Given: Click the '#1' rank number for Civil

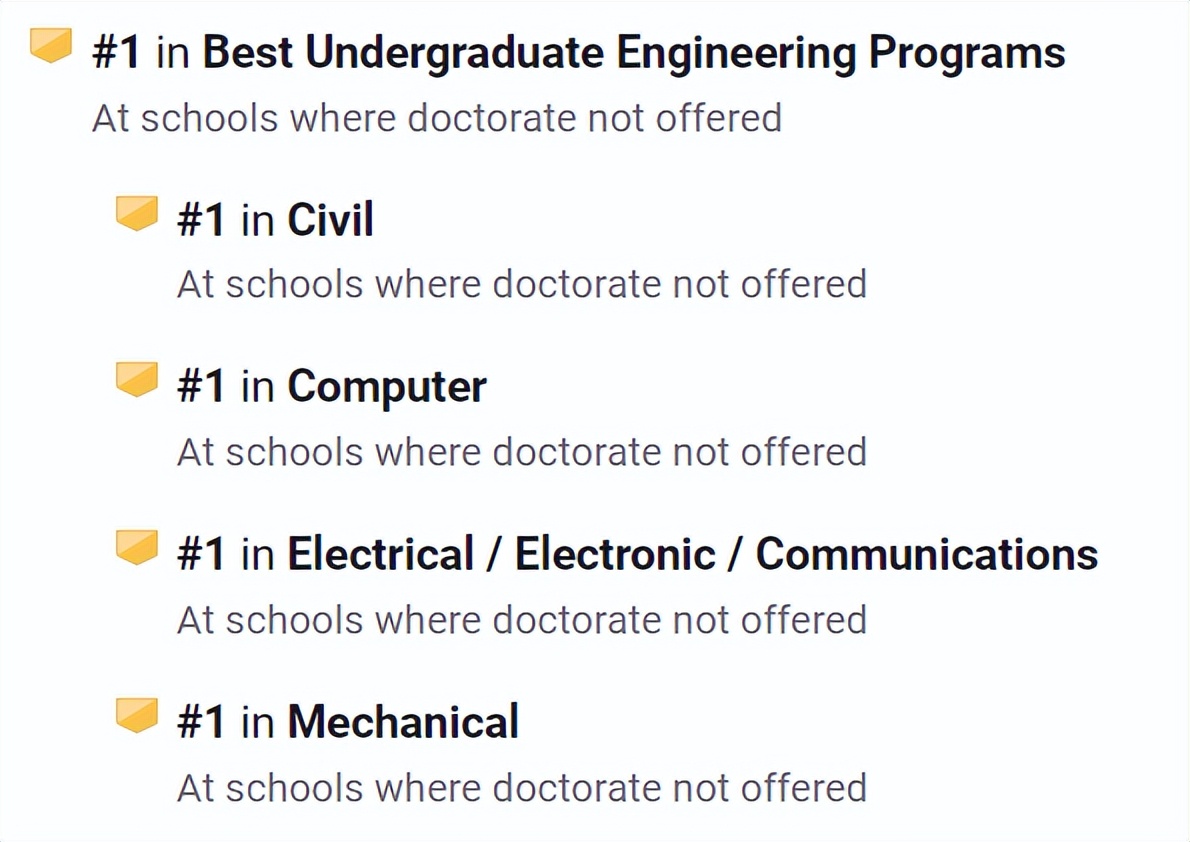Looking at the screenshot, I should pyautogui.click(x=201, y=220).
